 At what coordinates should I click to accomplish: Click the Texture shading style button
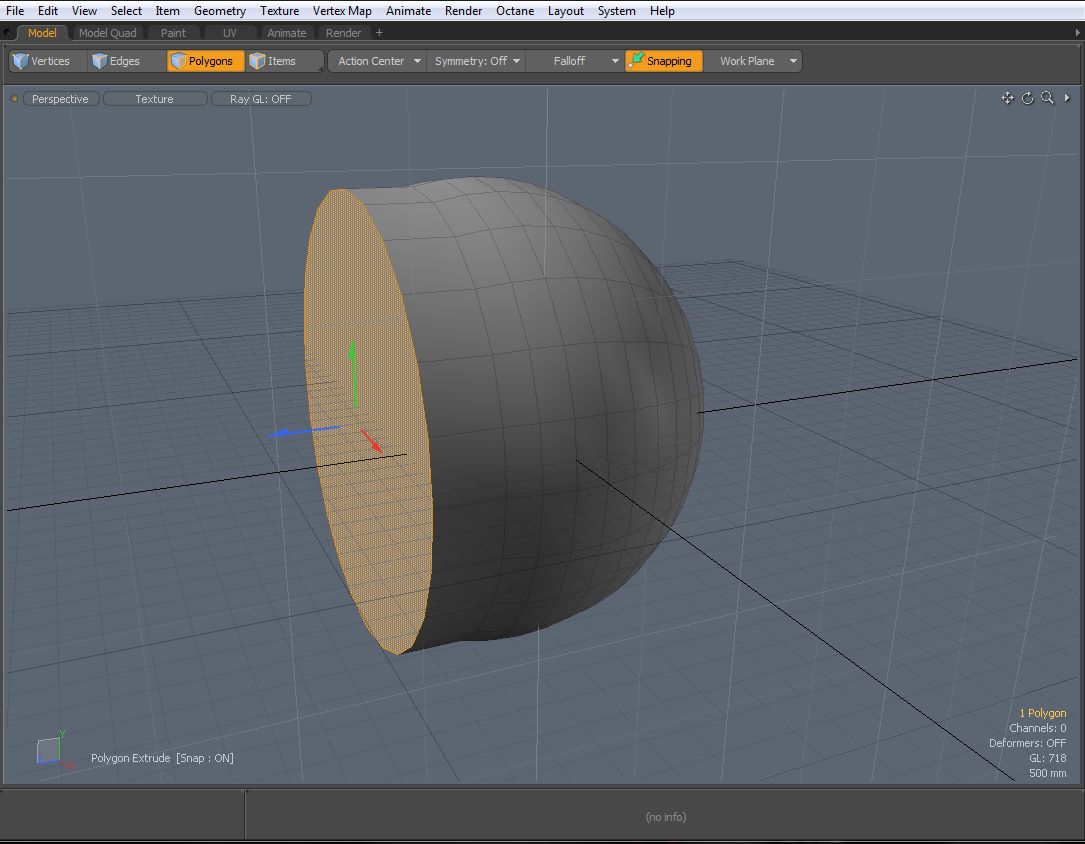(x=154, y=99)
